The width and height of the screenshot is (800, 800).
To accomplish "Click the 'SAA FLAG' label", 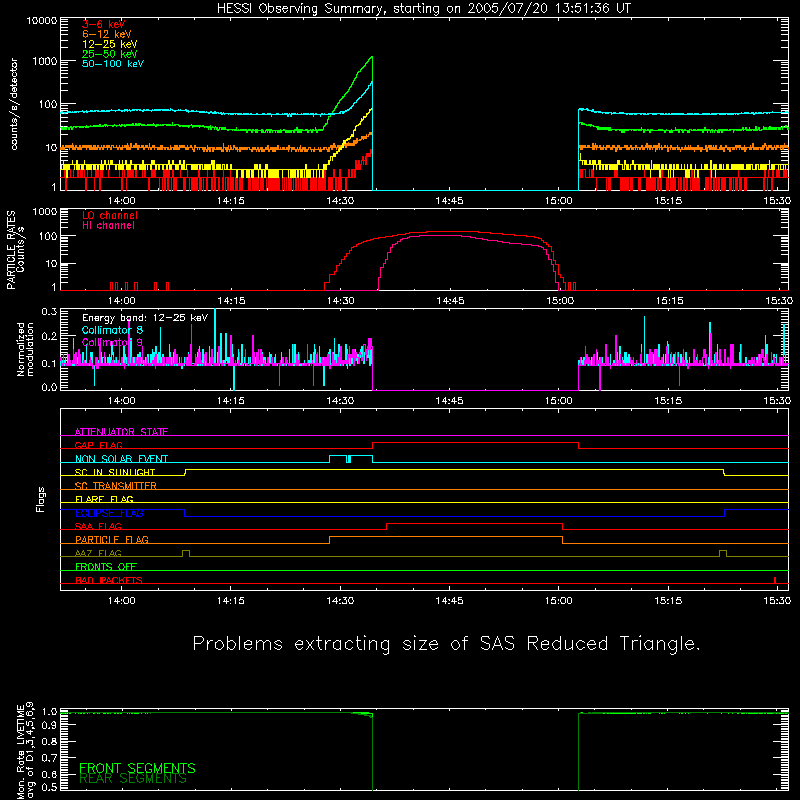I will tap(98, 527).
